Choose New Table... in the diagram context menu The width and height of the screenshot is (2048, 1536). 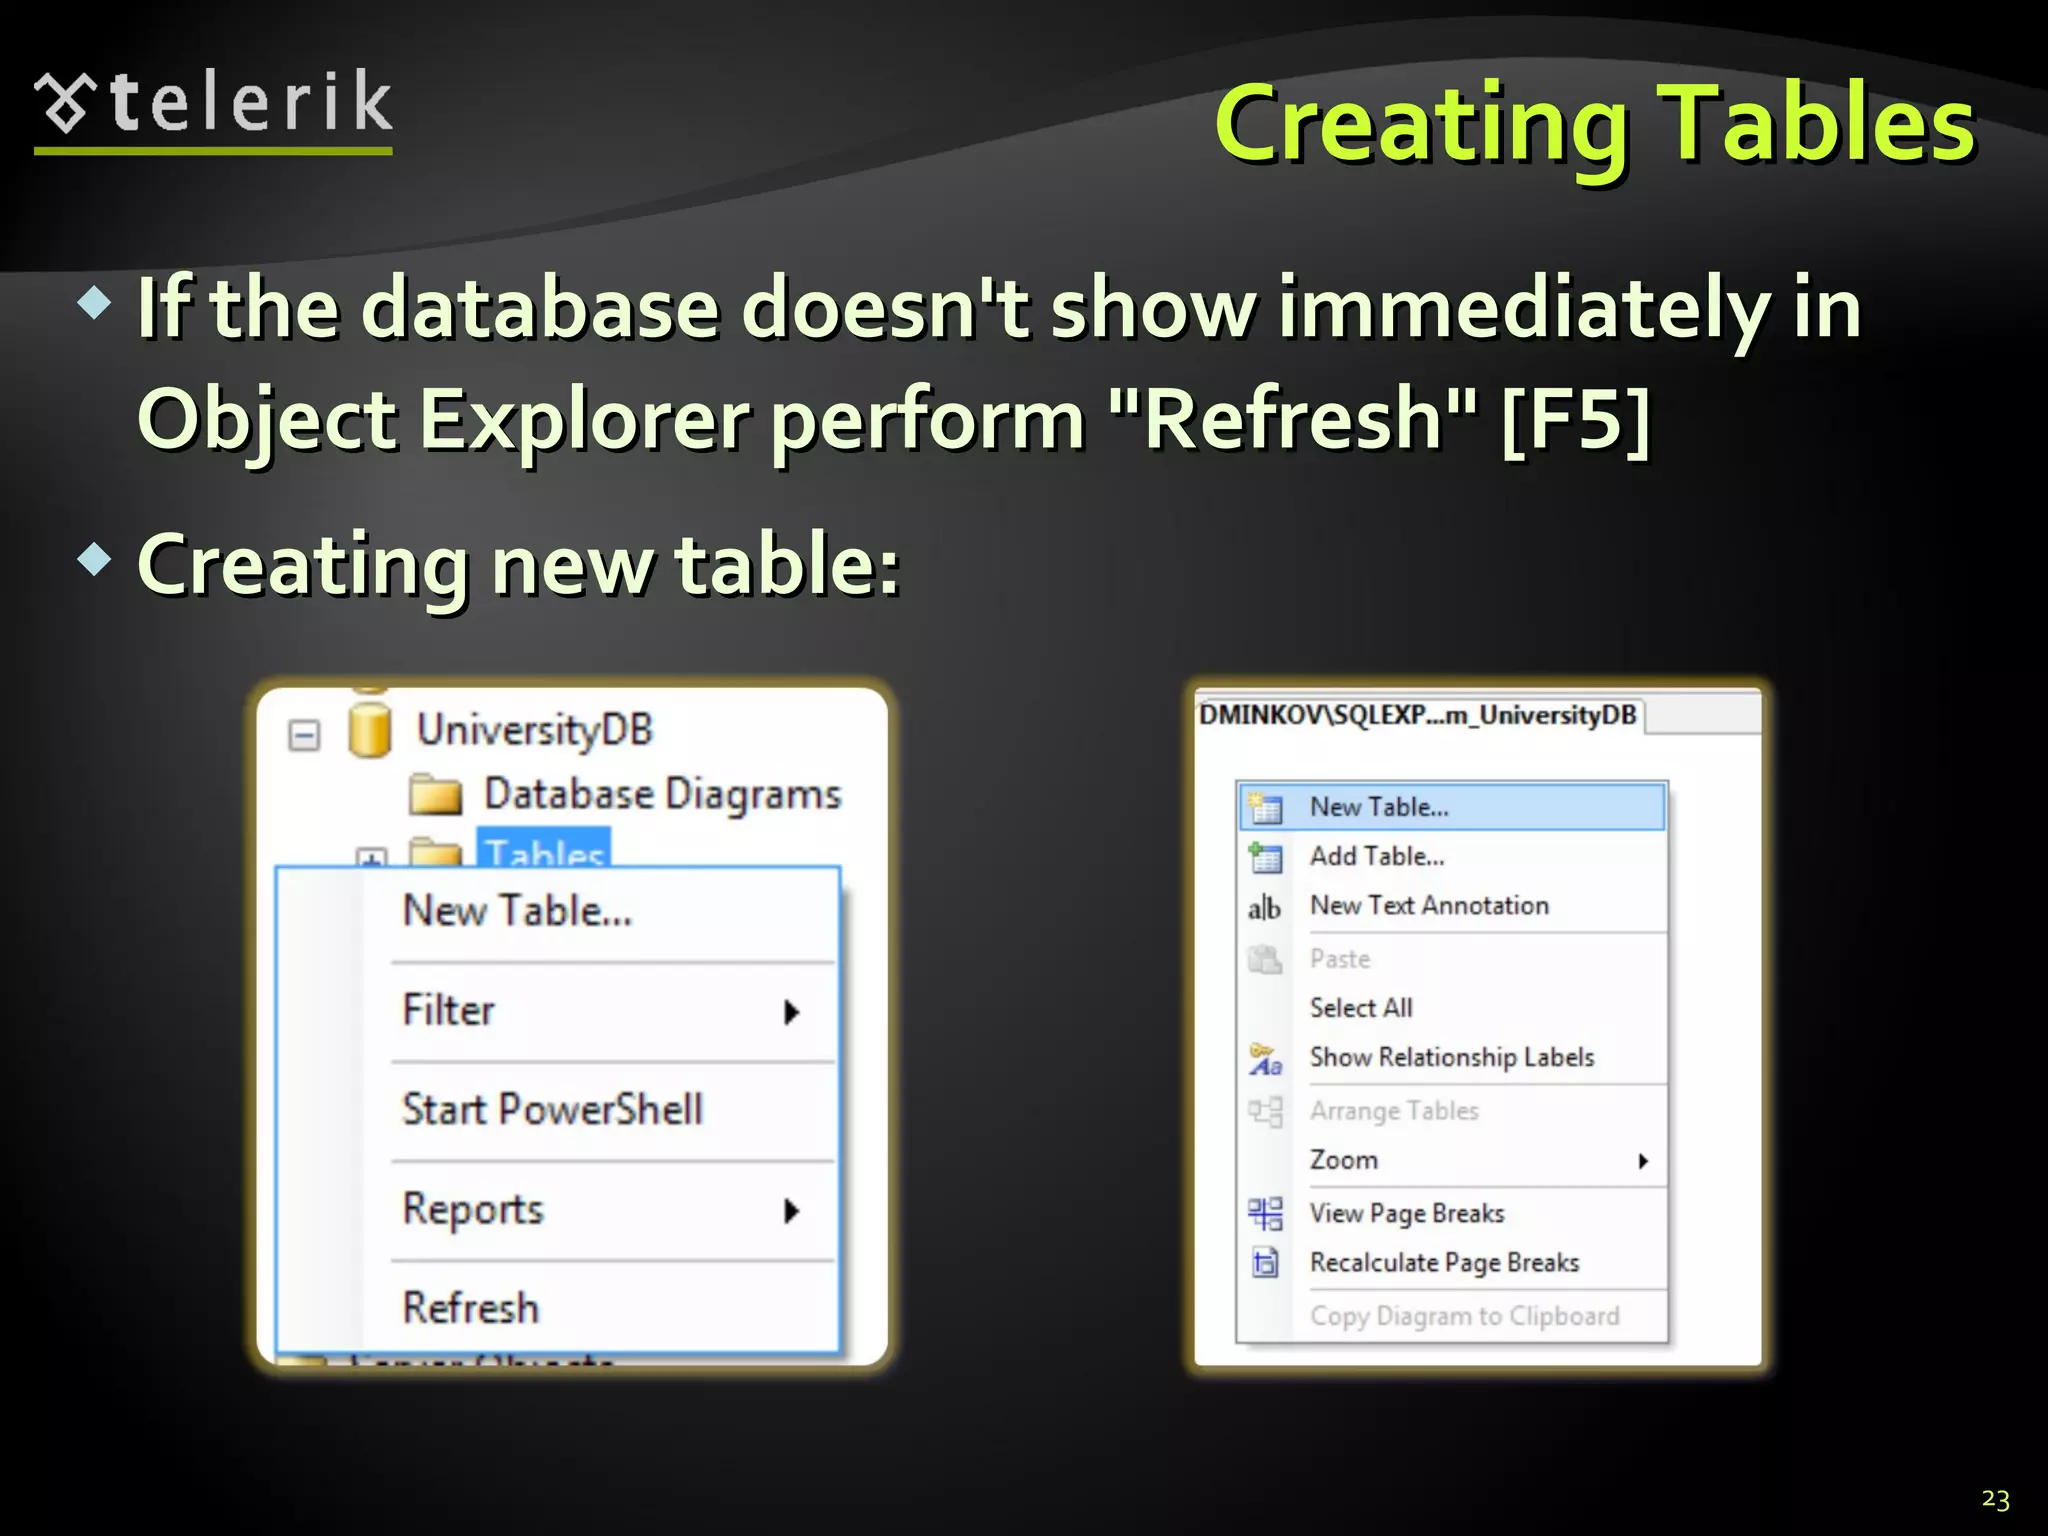pyautogui.click(x=1451, y=807)
